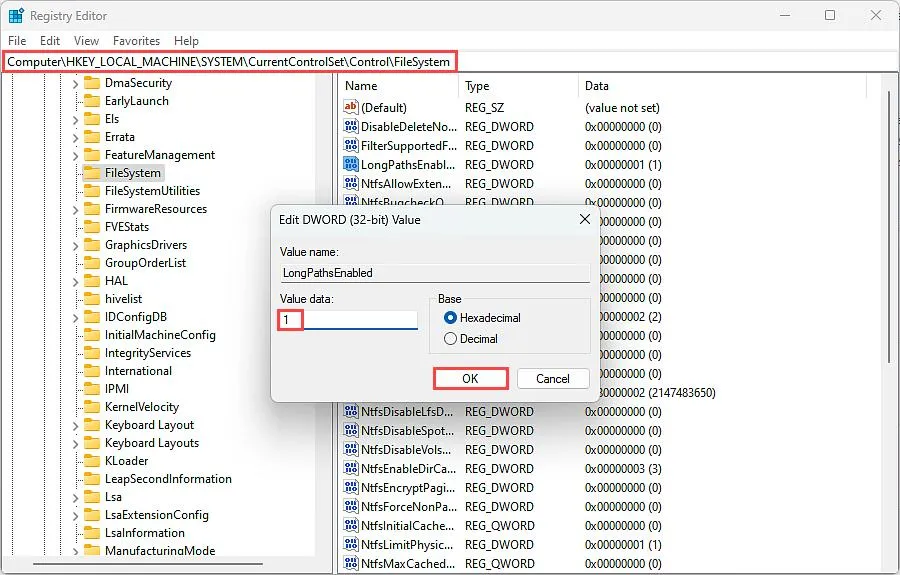
Task: Expand the Keyboard Layout tree node
Action: (x=75, y=425)
